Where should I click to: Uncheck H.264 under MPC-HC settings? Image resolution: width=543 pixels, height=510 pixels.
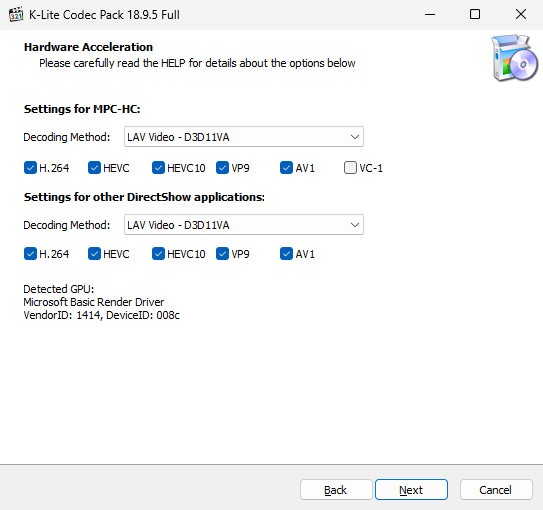[30, 168]
